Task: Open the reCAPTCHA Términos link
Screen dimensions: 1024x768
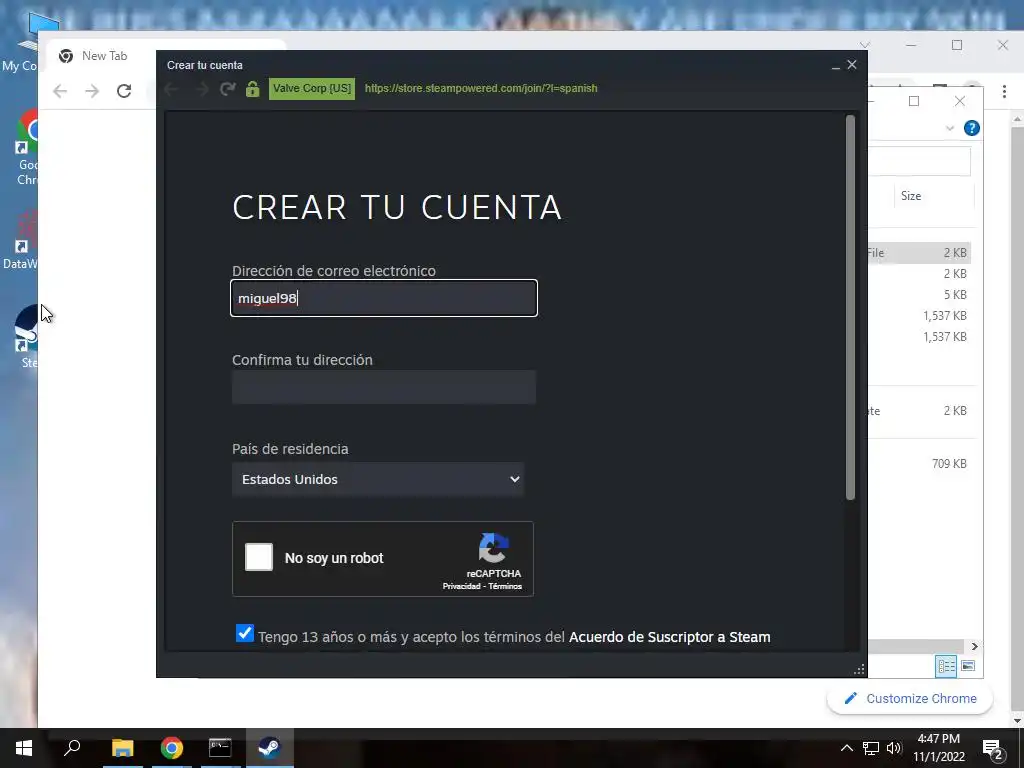Action: [505, 586]
